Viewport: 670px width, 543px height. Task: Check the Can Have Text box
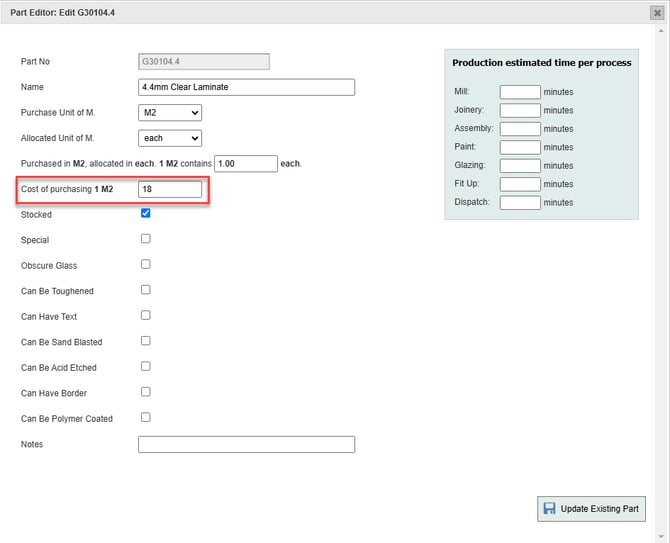[146, 316]
